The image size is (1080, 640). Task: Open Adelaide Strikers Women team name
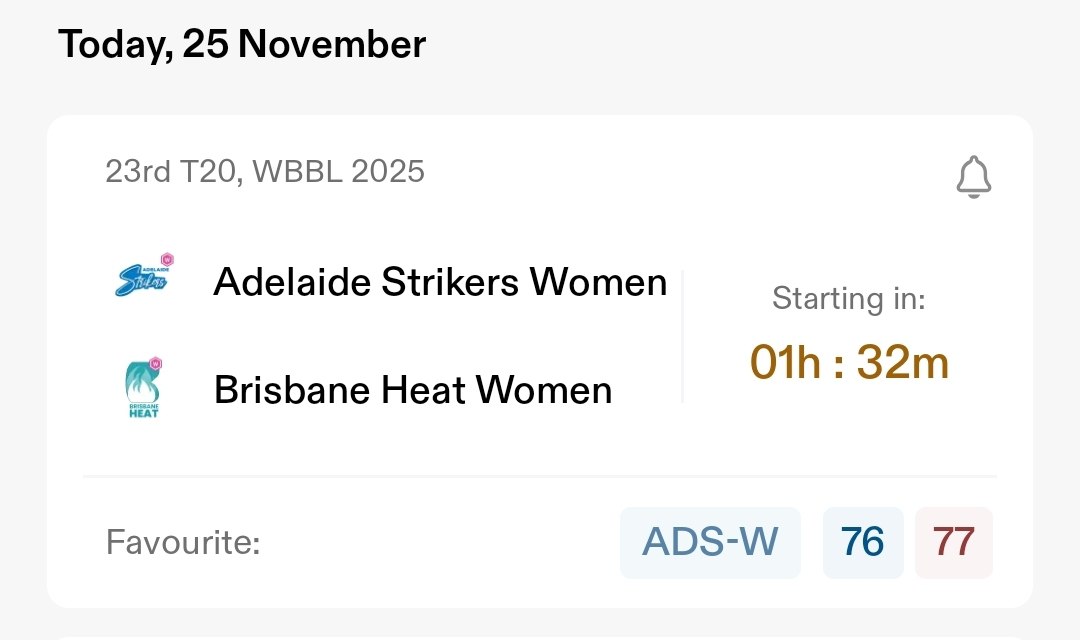pyautogui.click(x=440, y=283)
